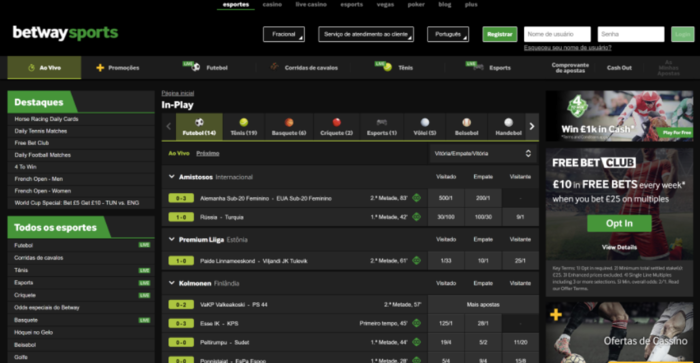Bet 30/100 on Rússia to win

446,217
